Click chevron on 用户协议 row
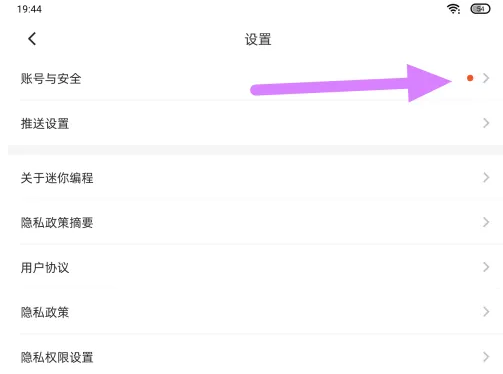This screenshot has width=503, height=374. click(x=486, y=267)
